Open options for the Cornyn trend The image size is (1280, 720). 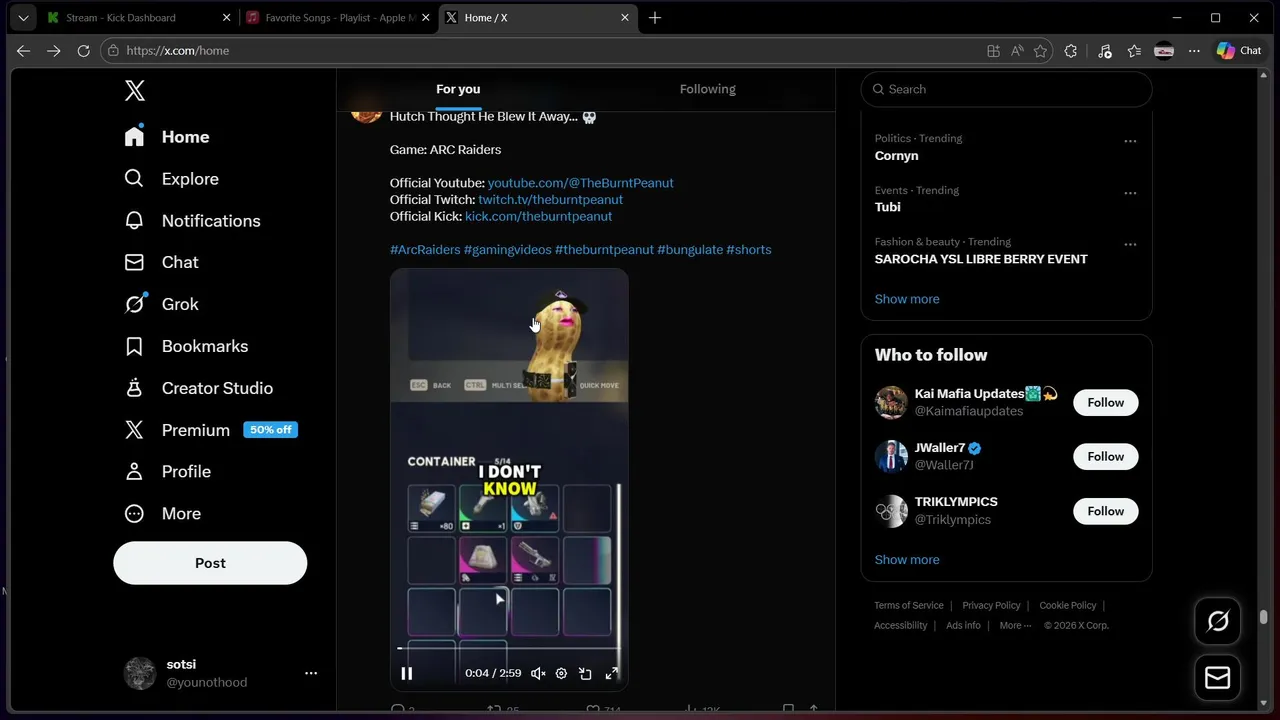pos(1130,141)
